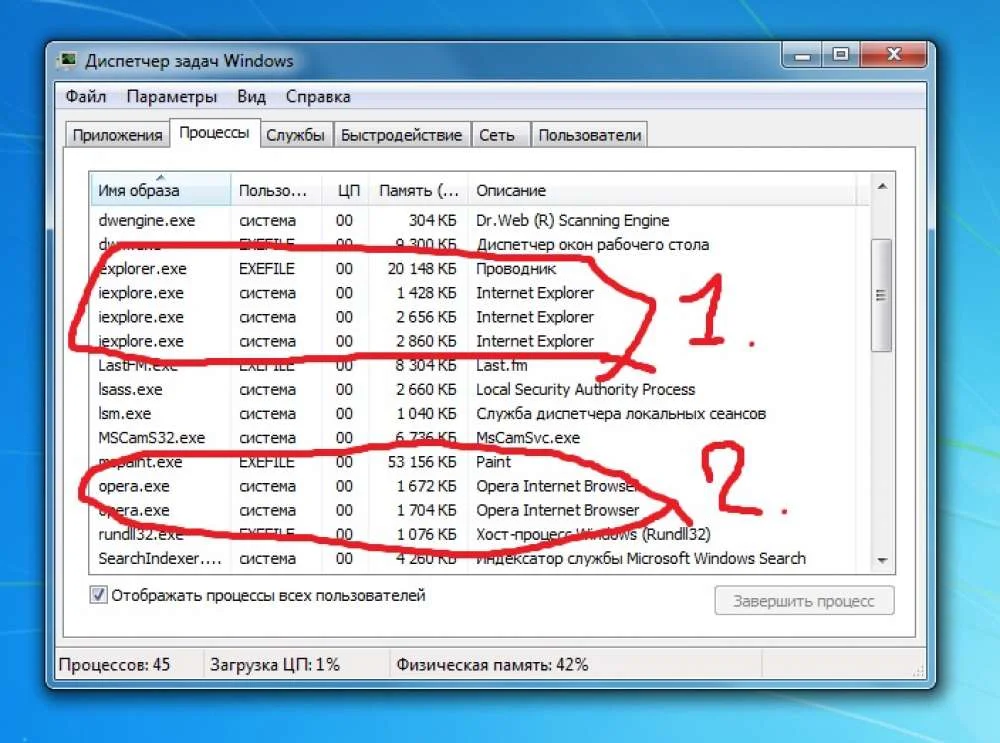This screenshot has height=743, width=1000.
Task: Sort by Имя образа column header
Action: [x=160, y=190]
